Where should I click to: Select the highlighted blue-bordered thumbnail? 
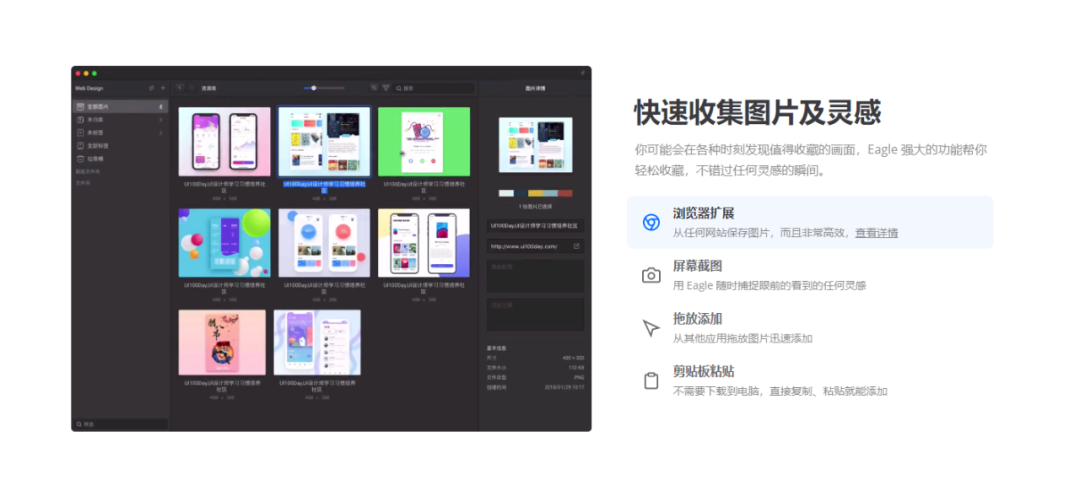pyautogui.click(x=324, y=141)
